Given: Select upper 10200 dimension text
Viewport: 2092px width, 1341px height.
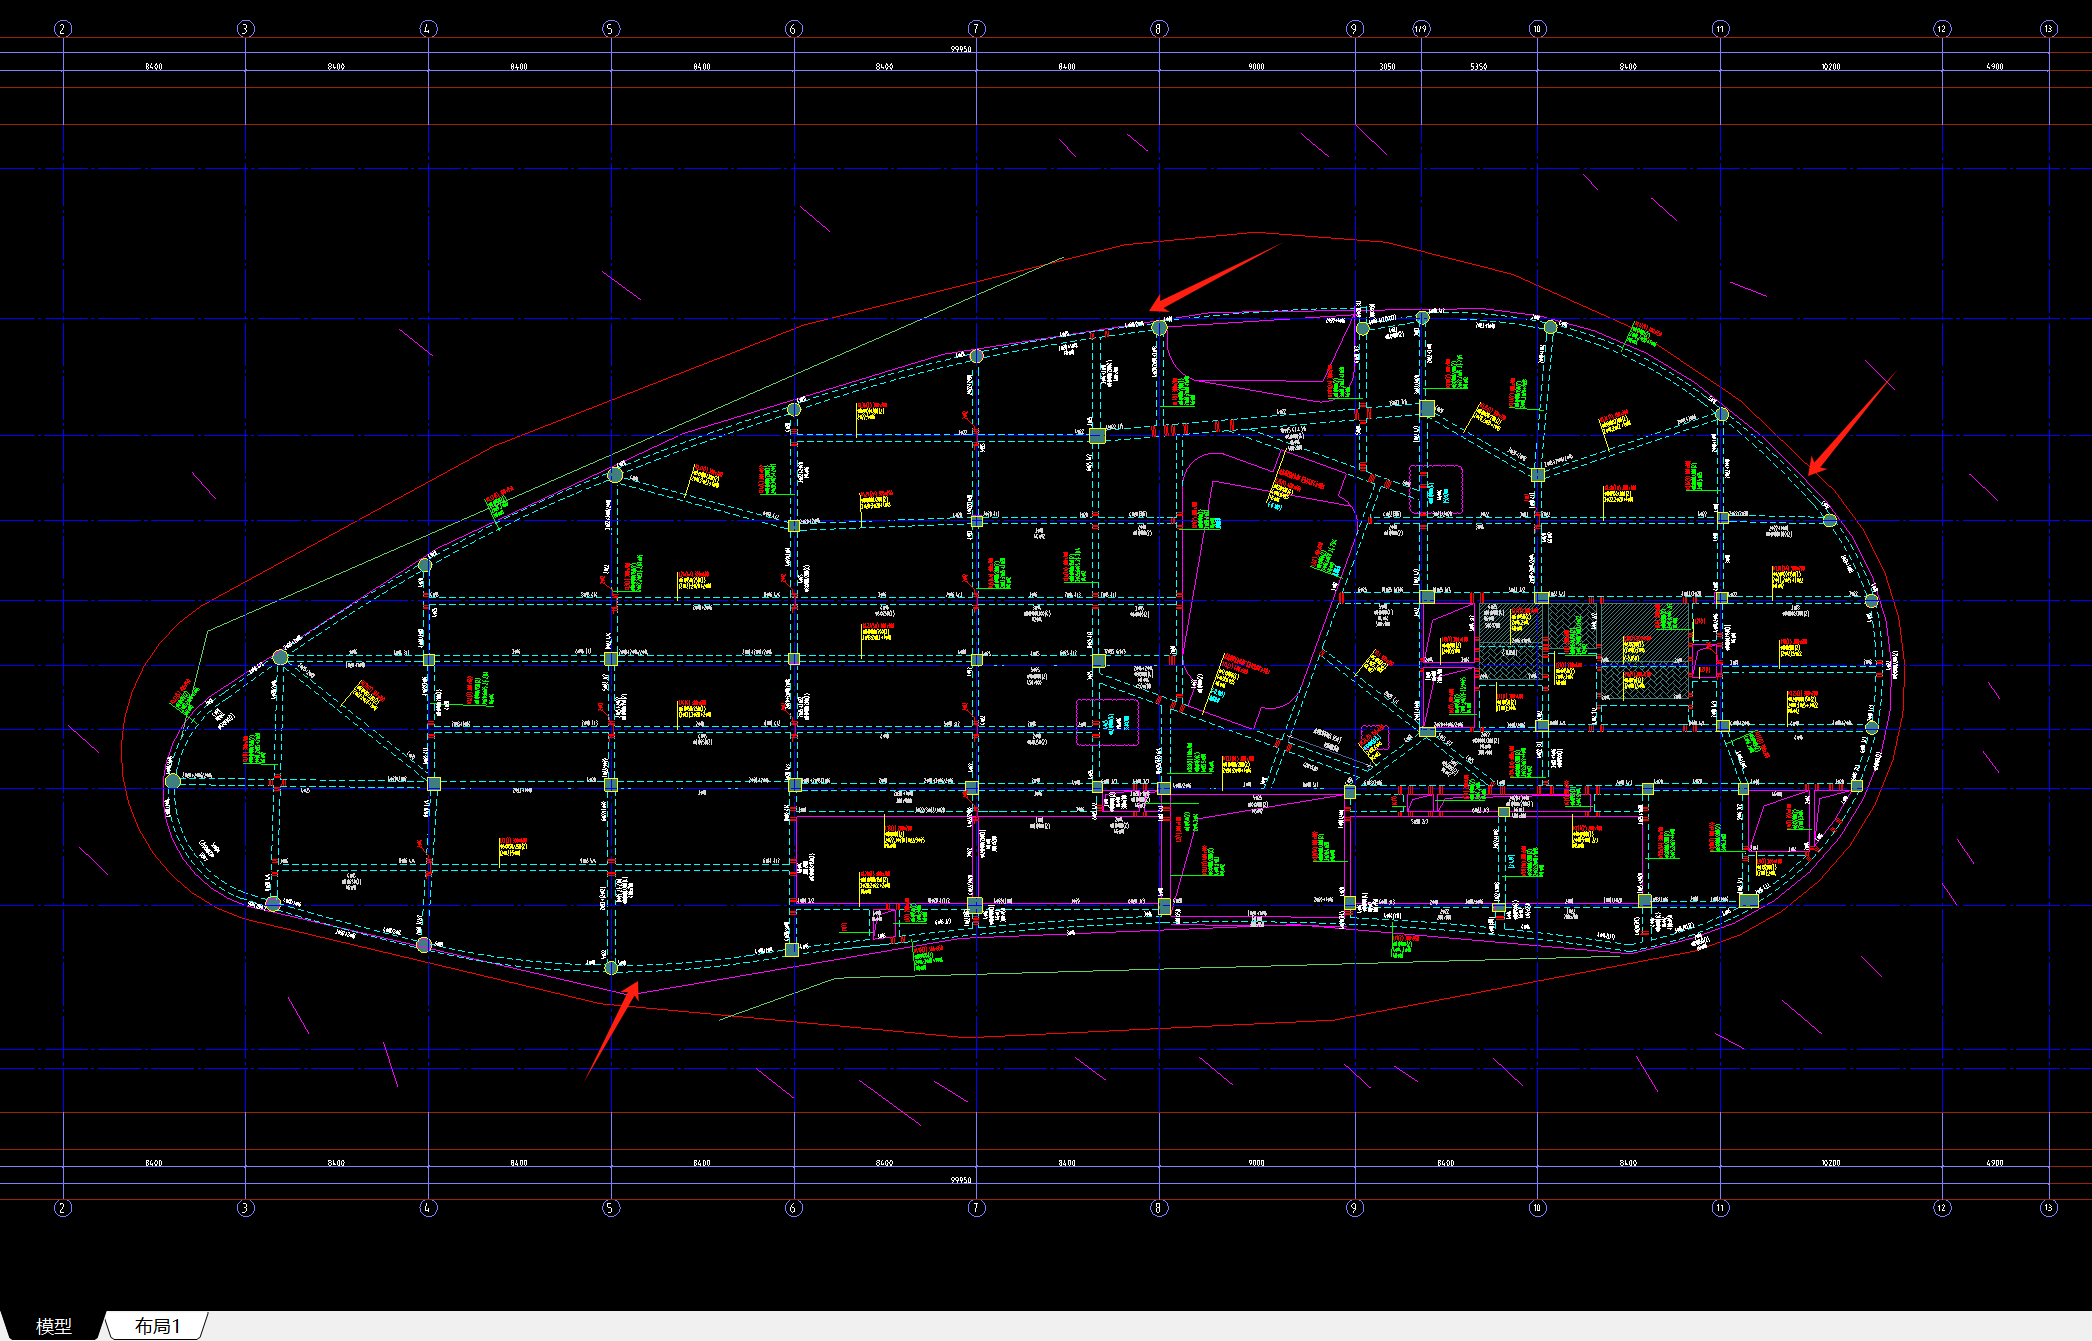Looking at the screenshot, I should click(1831, 67).
